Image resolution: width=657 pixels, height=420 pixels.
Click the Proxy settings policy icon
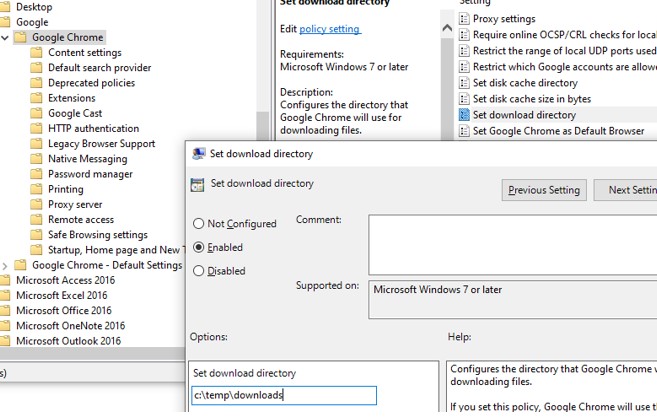coord(464,19)
